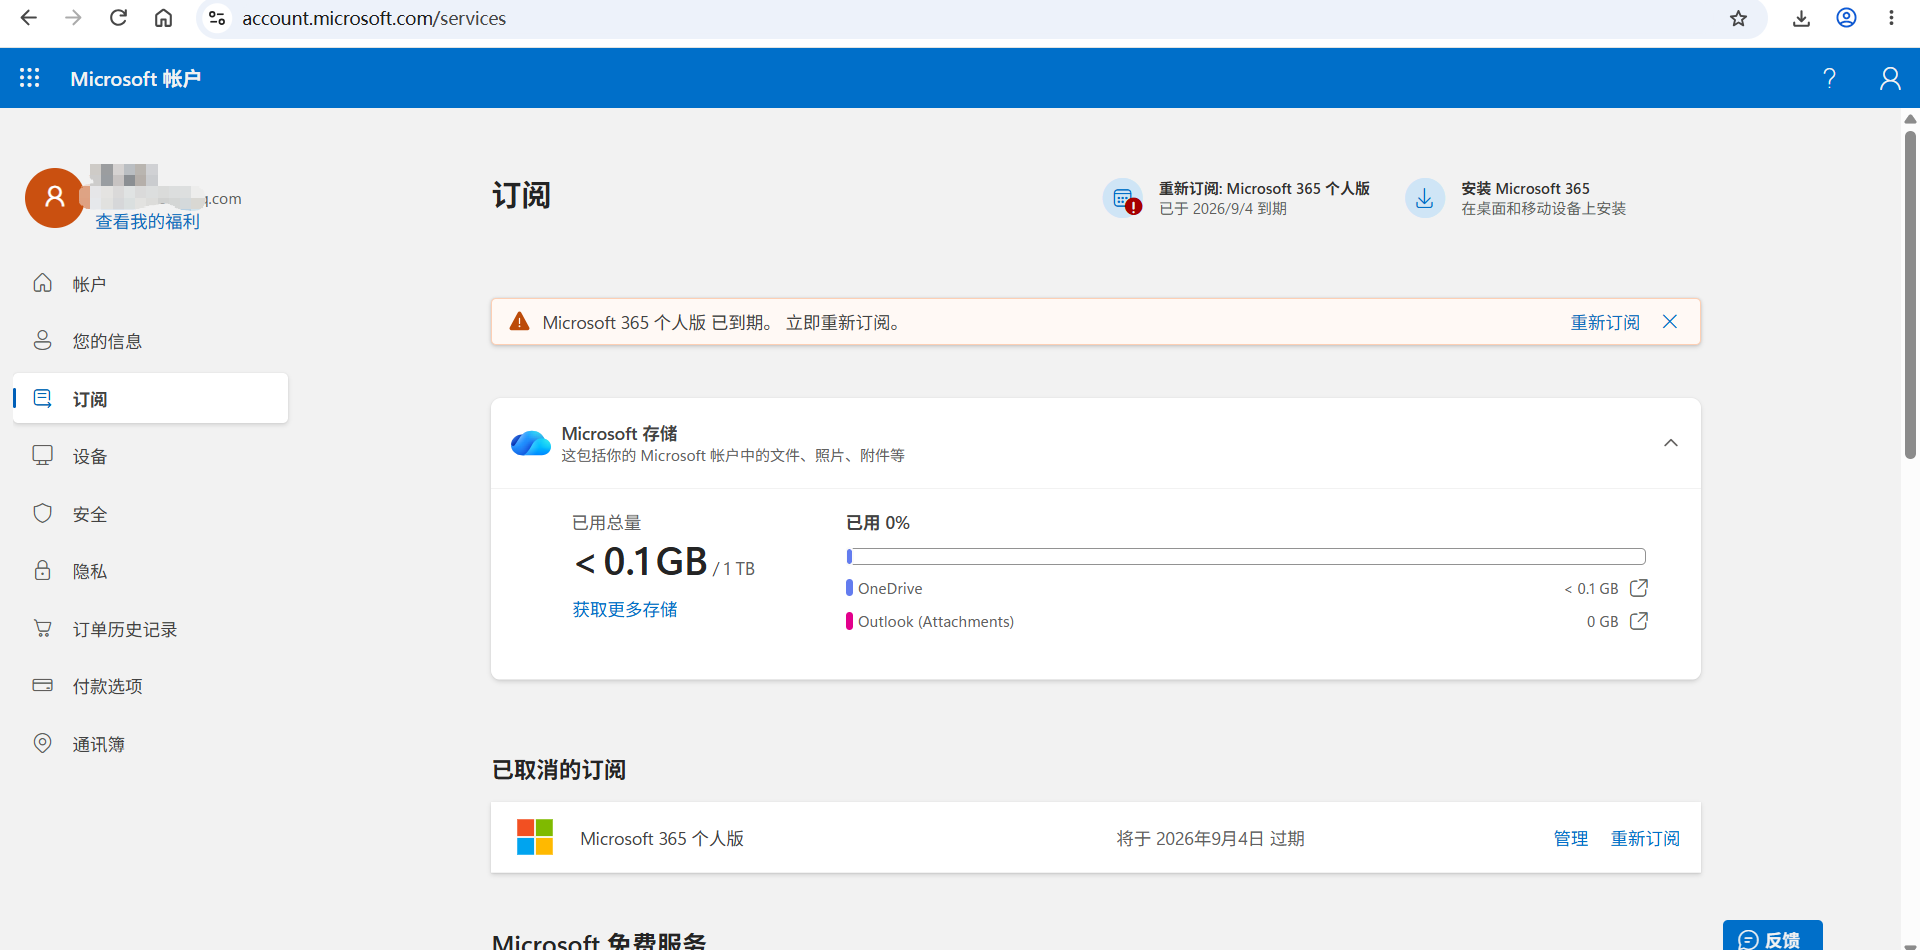The height and width of the screenshot is (950, 1920).
Task: Open 隐私 in the sidebar
Action: (150, 571)
